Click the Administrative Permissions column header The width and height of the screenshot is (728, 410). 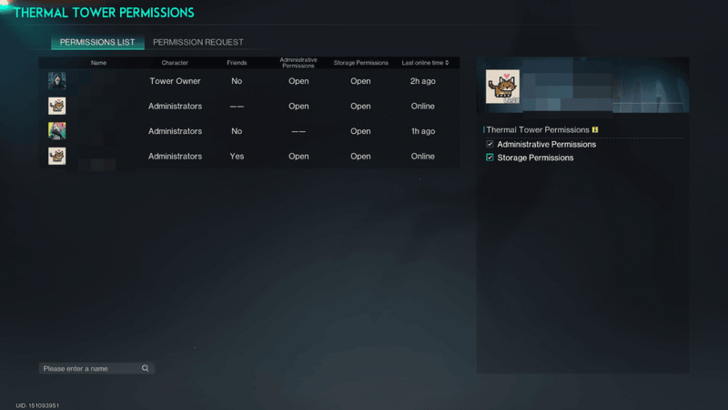(x=298, y=63)
